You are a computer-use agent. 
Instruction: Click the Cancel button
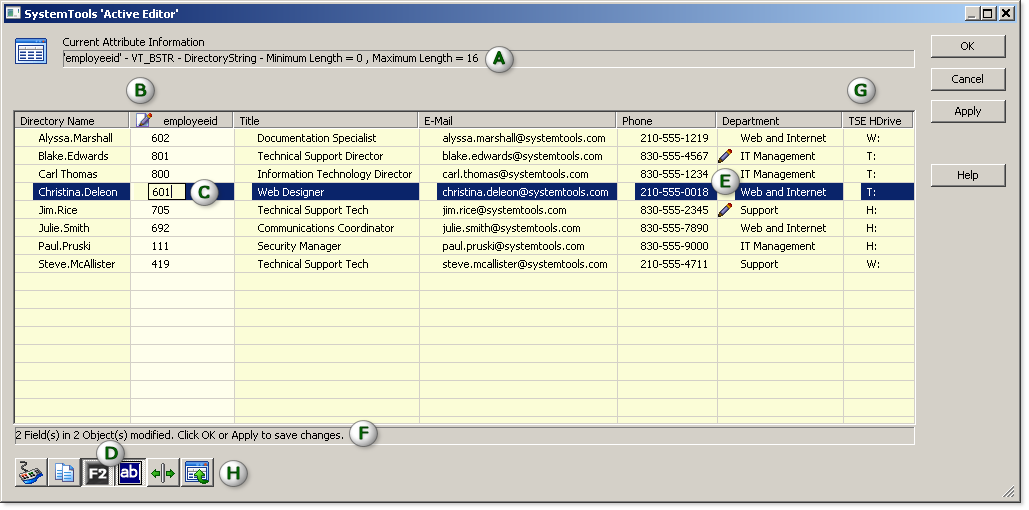click(x=967, y=79)
